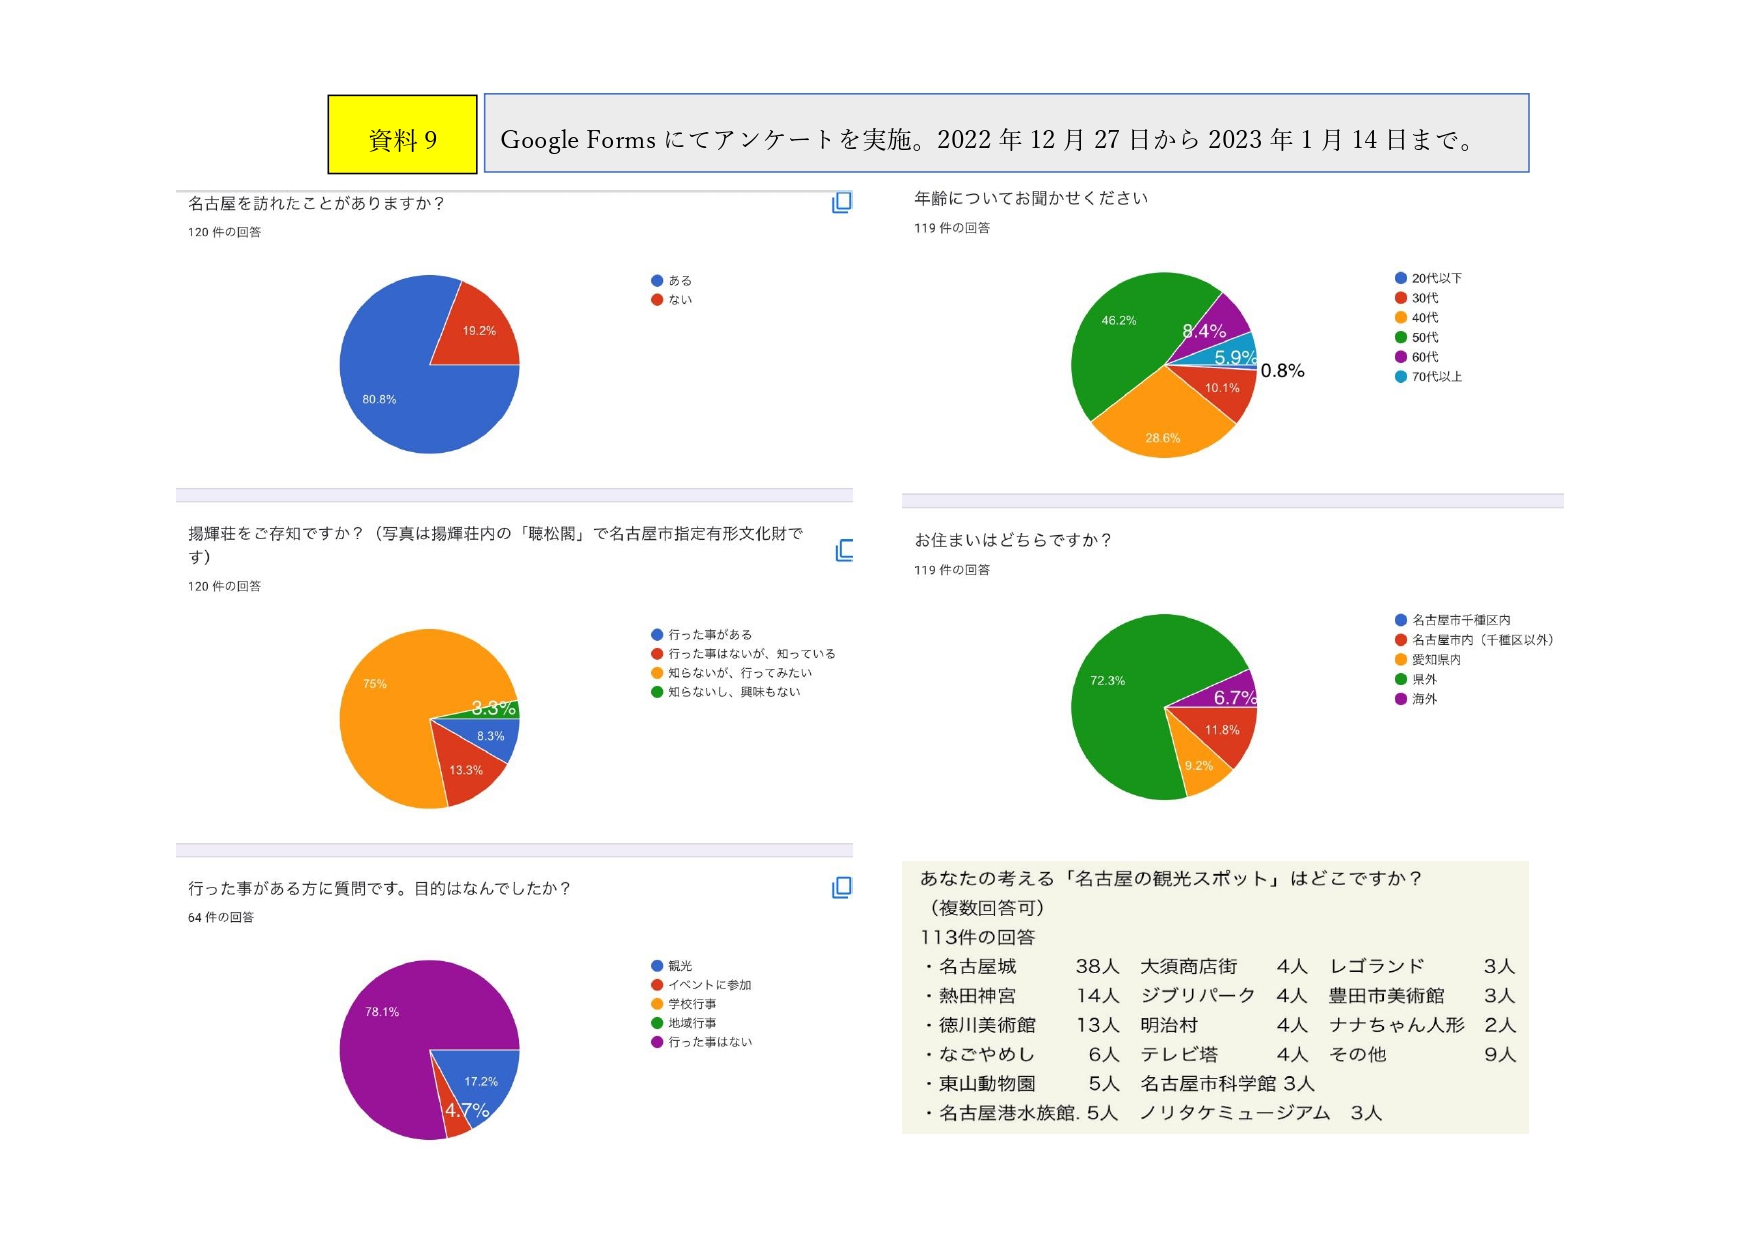Select the 海外 legend entry
Screen dimensions: 1755x1241
pos(1423,699)
